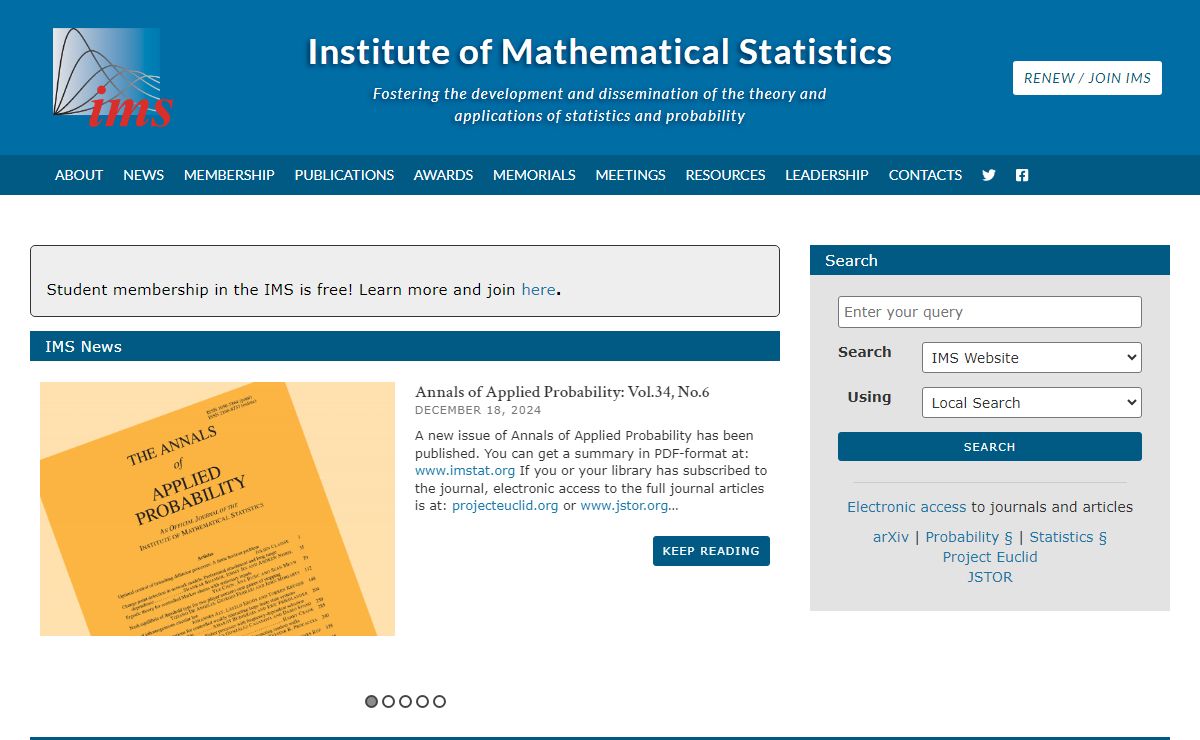The image size is (1200, 740).
Task: Select the fourth carousel dot
Action: click(423, 701)
